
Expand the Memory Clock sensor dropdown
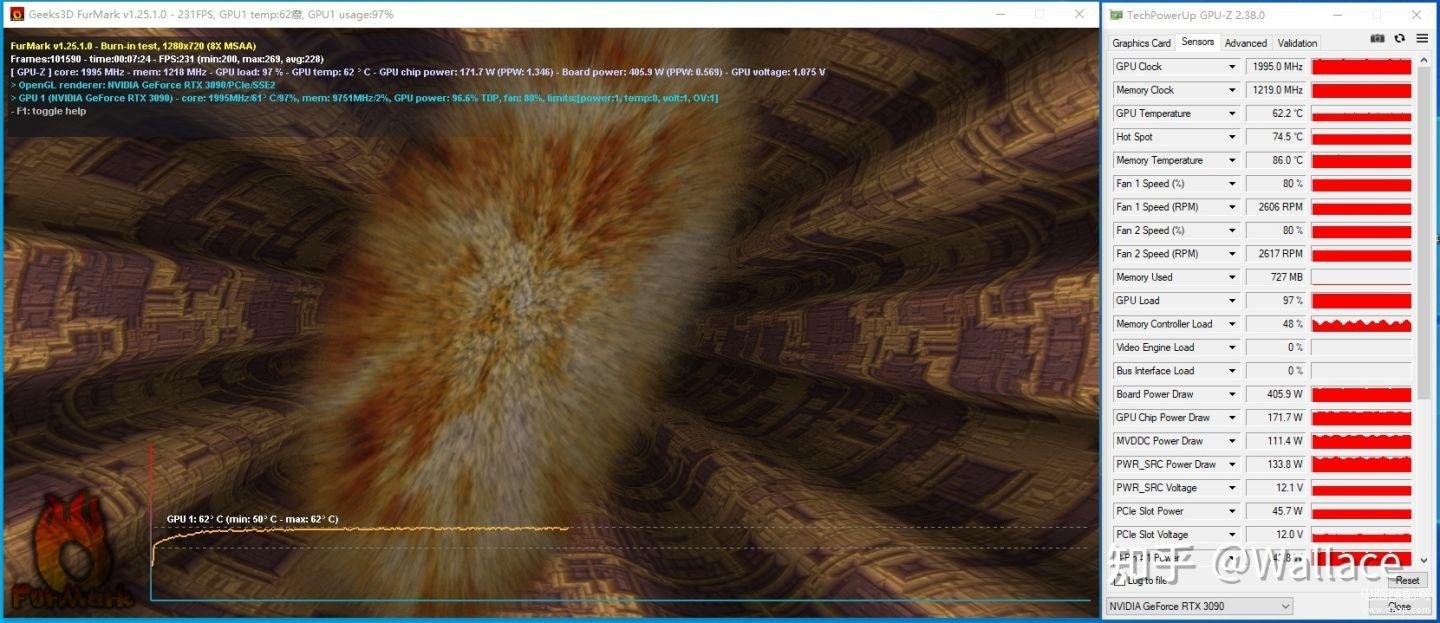(x=1232, y=90)
